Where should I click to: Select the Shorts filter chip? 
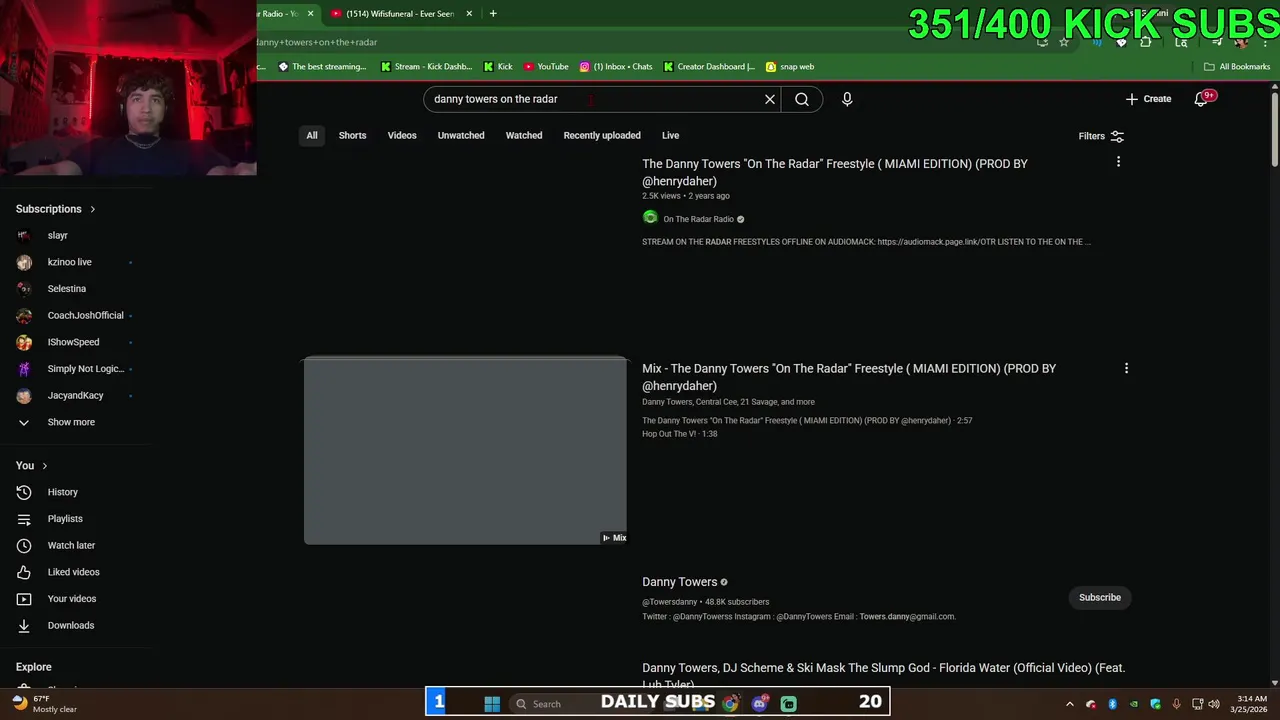click(352, 136)
